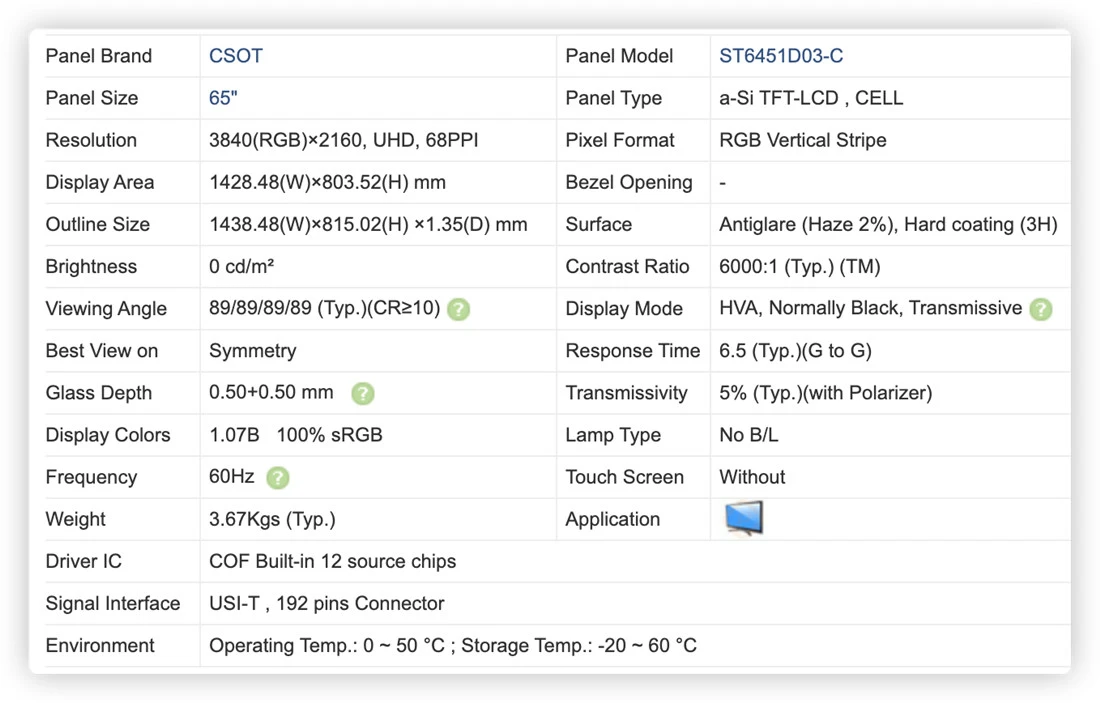The image size is (1100, 703).
Task: Click the Weight label
Action: tap(75, 519)
